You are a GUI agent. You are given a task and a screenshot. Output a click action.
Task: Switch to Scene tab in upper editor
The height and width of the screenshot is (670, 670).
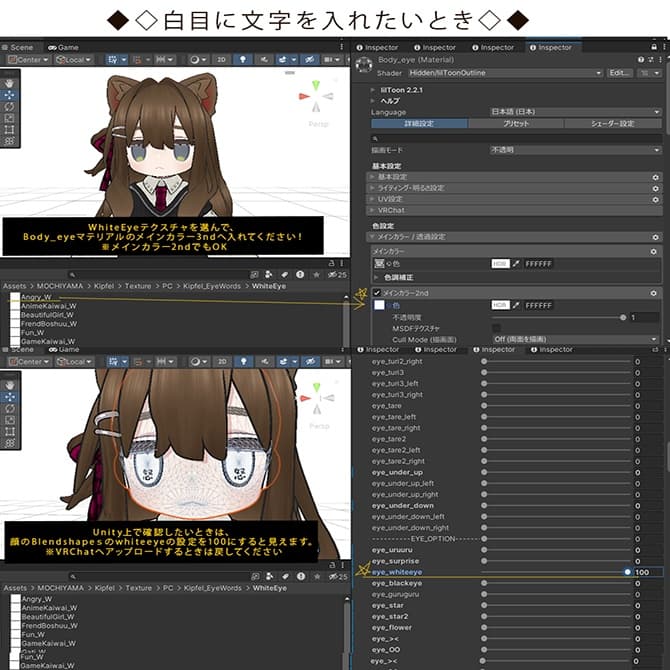(x=18, y=47)
